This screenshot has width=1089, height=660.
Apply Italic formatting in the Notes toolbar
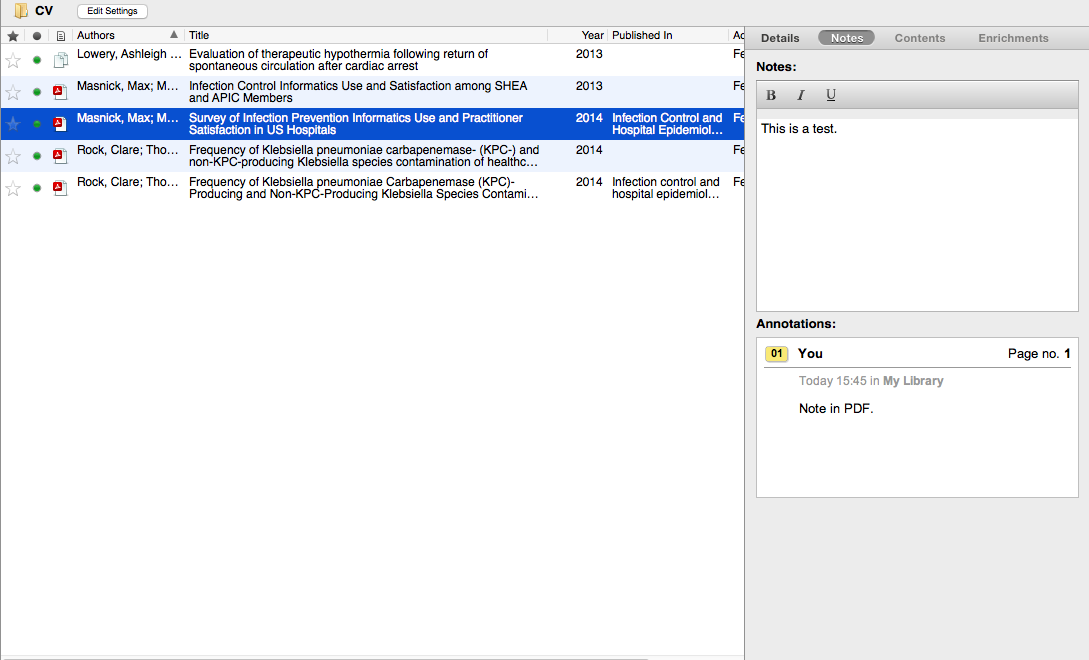point(801,95)
